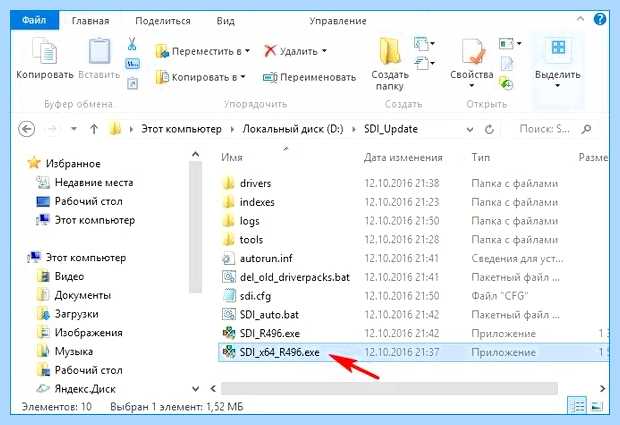Open the Управление ribbon tab
620x425 pixels.
(338, 21)
